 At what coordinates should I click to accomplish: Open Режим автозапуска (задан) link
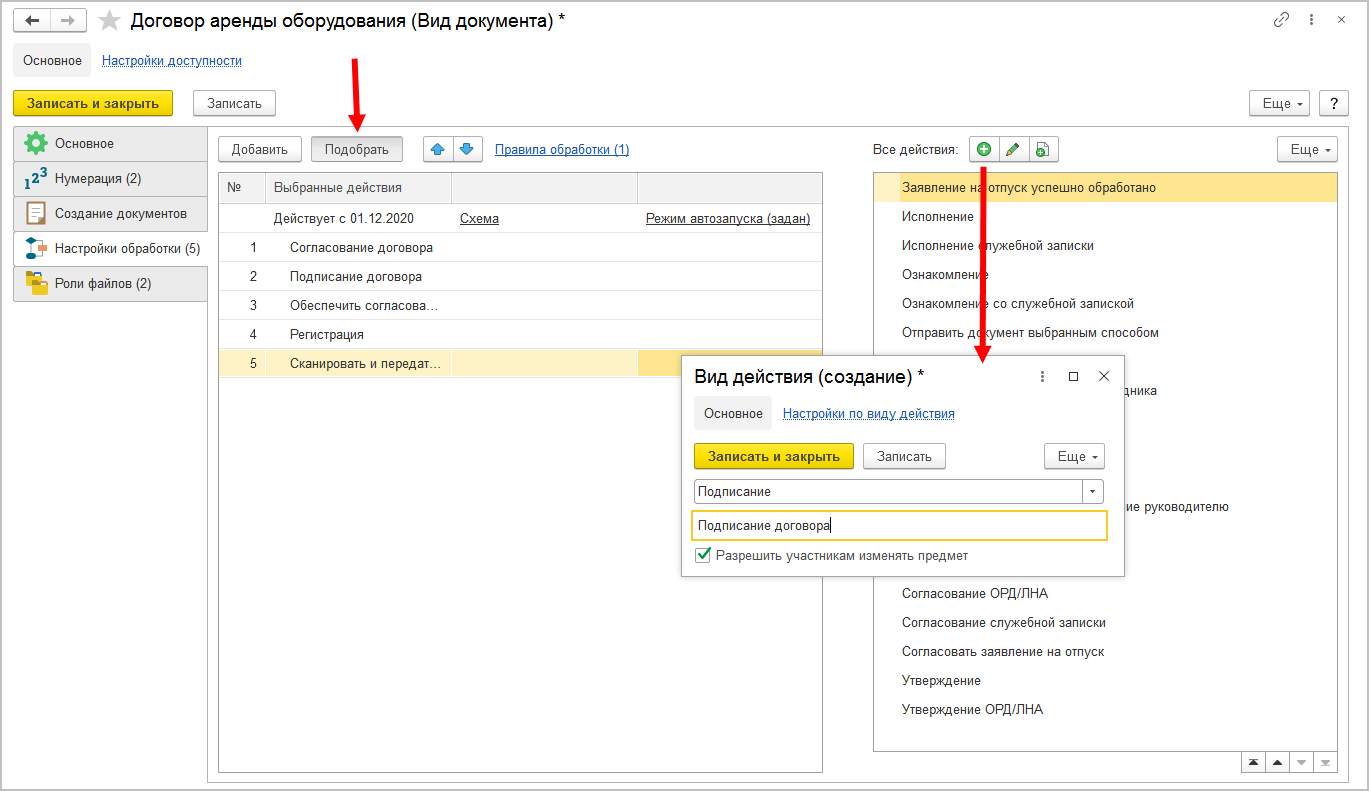click(728, 218)
